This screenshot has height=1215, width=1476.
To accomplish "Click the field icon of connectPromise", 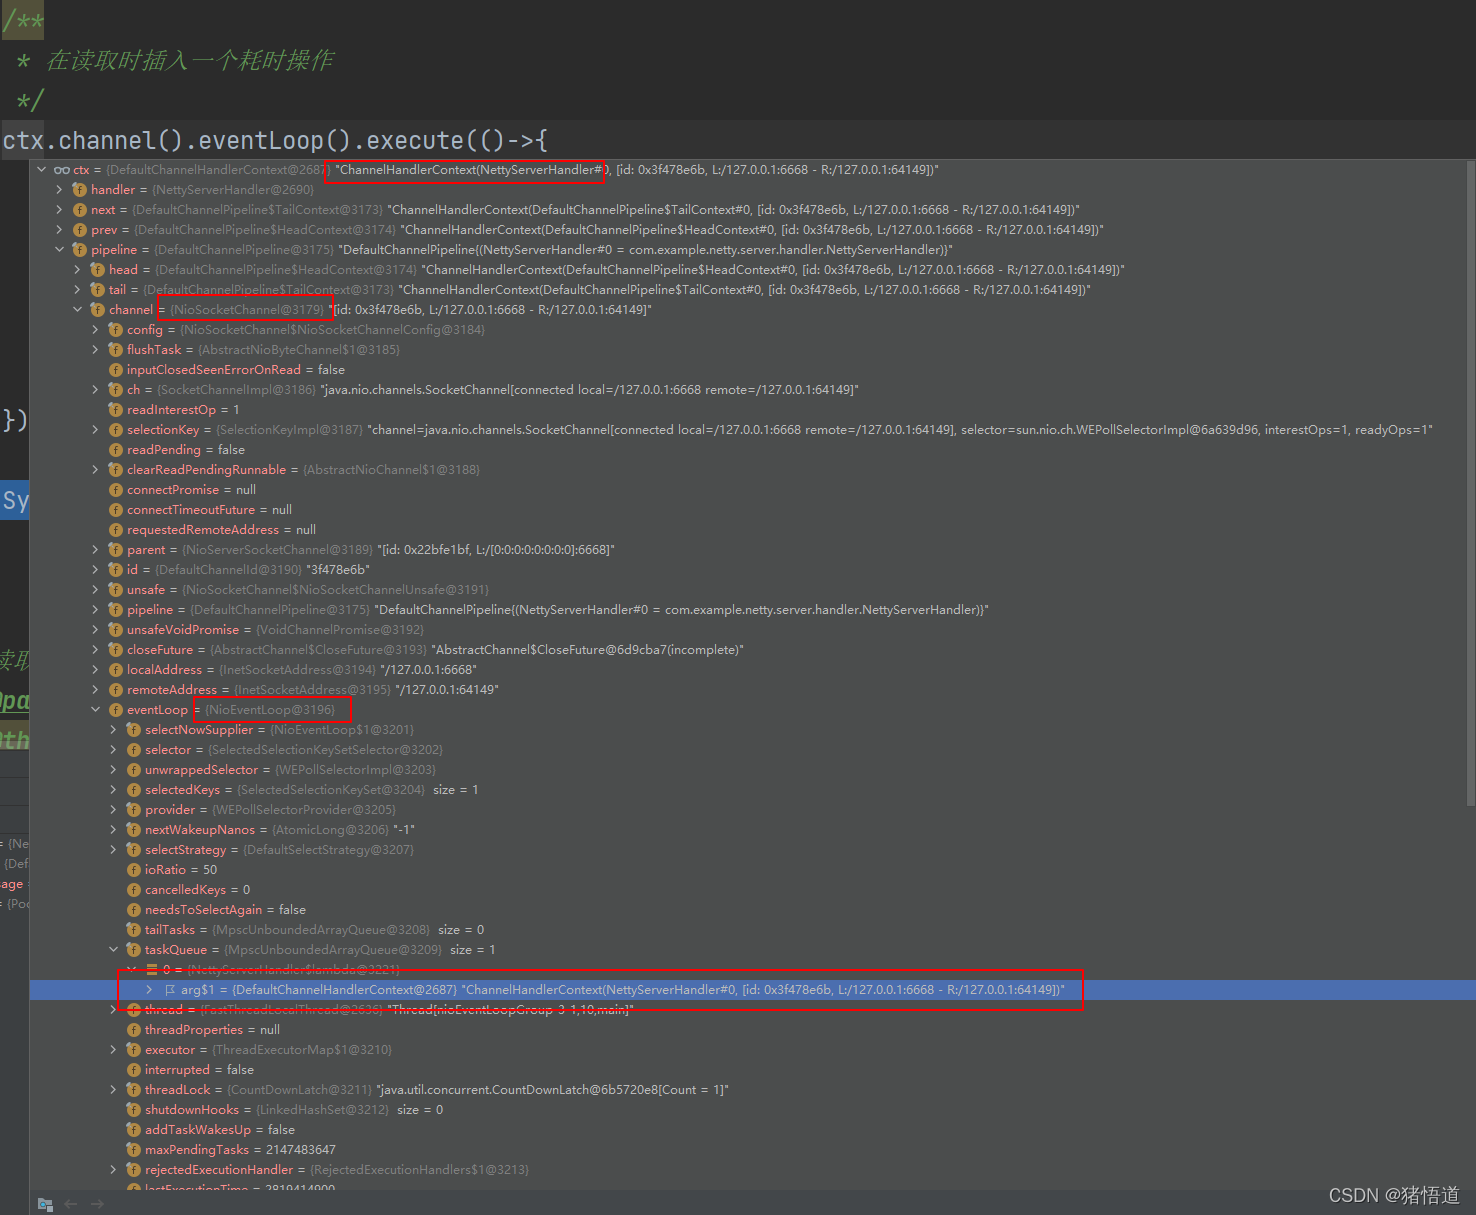I will pos(116,490).
